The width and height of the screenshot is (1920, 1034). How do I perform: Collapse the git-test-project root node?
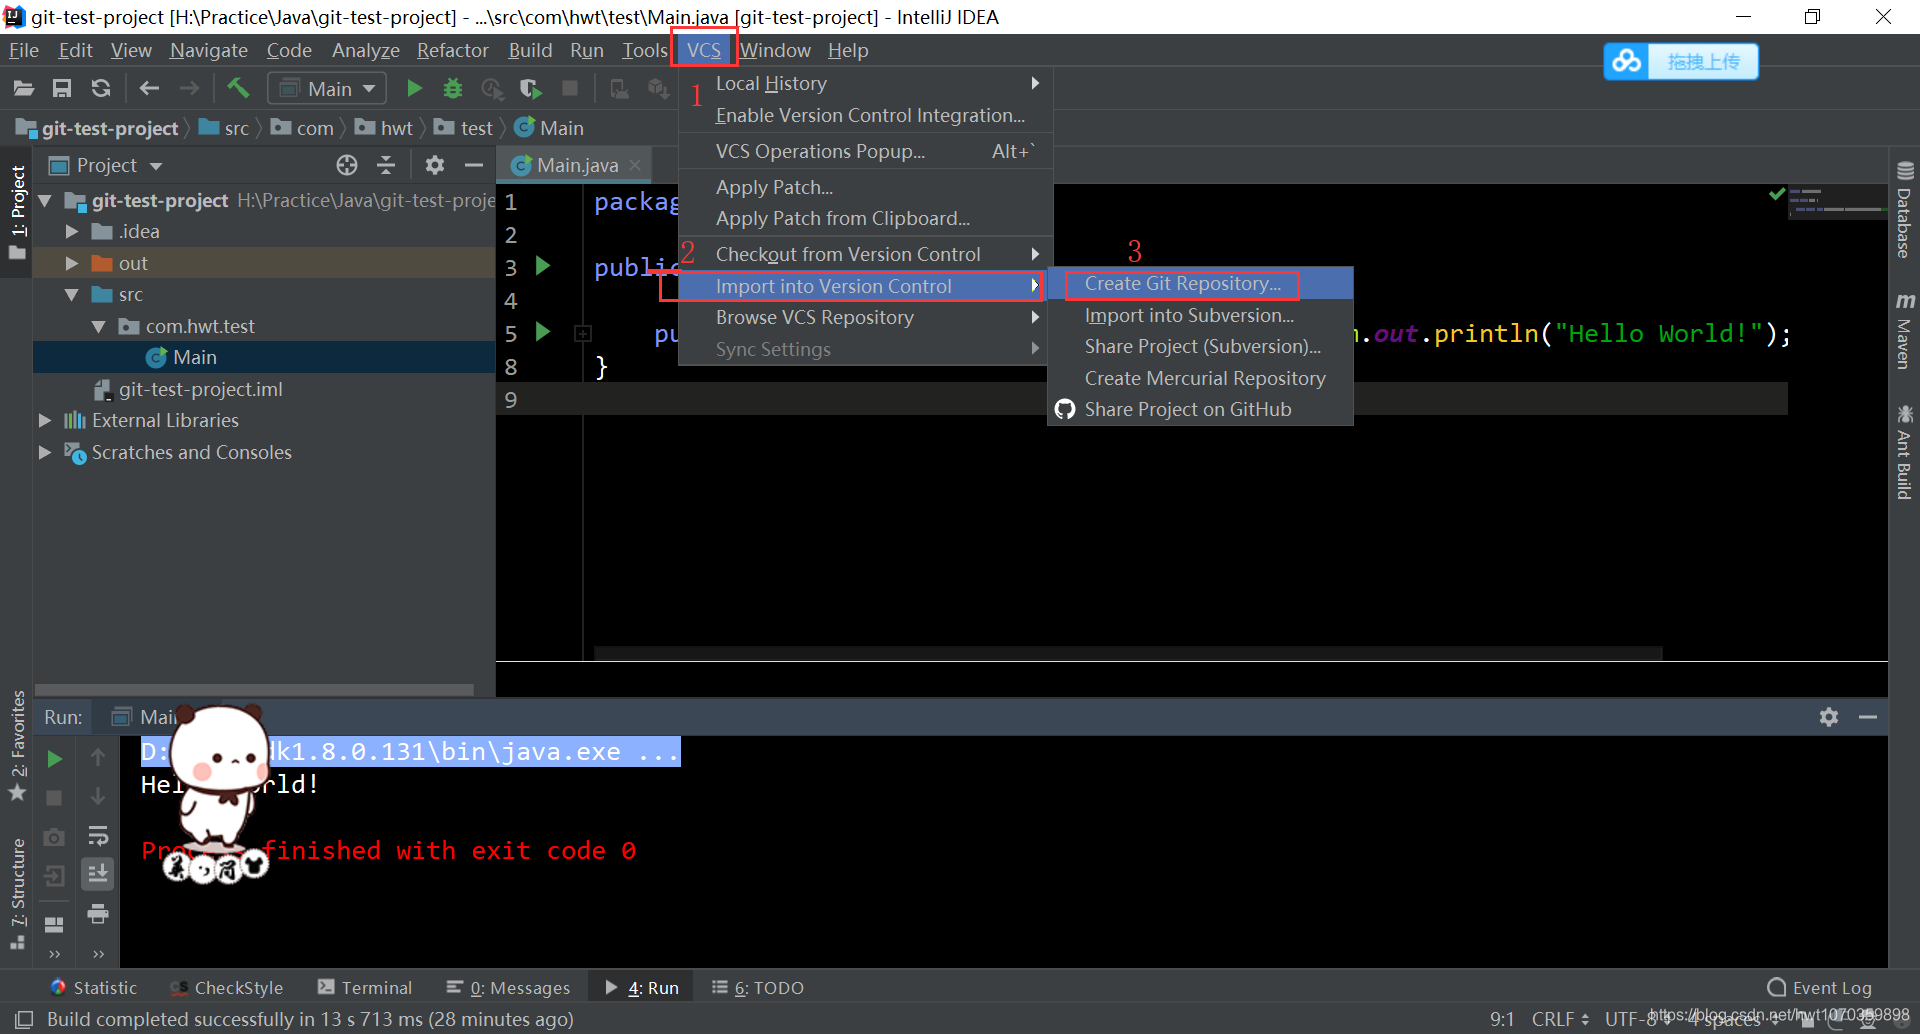45,201
